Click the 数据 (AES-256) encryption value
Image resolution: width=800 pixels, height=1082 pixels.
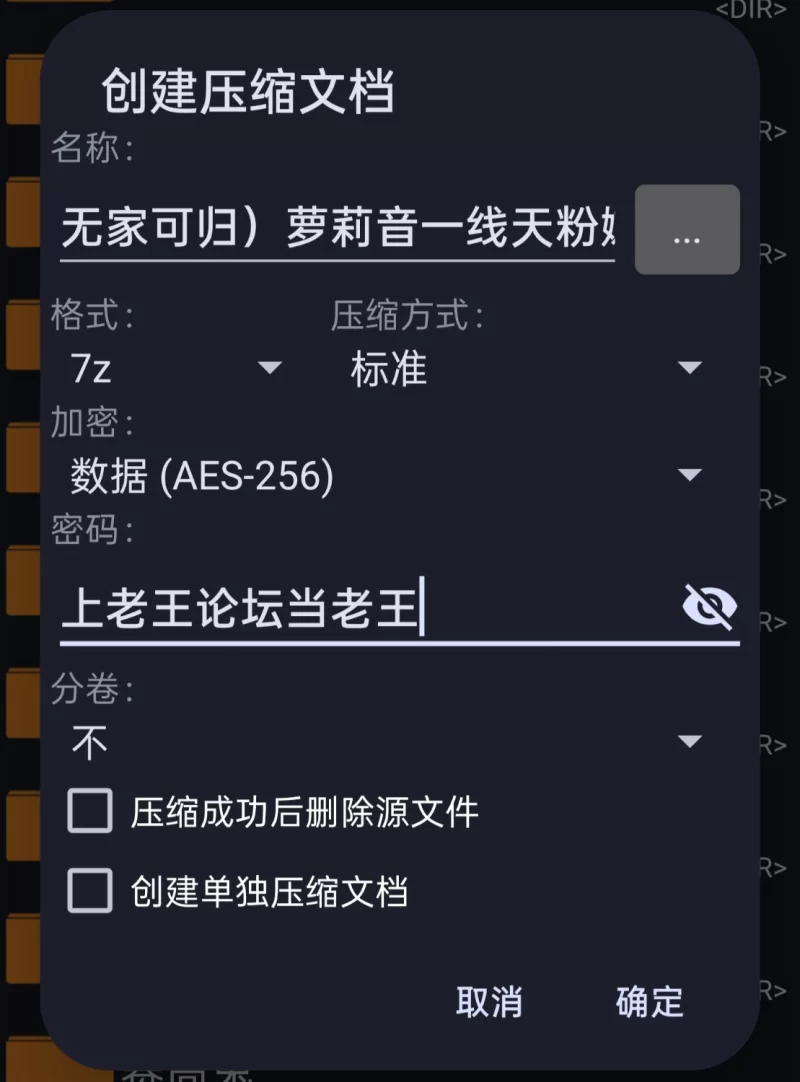tap(201, 476)
